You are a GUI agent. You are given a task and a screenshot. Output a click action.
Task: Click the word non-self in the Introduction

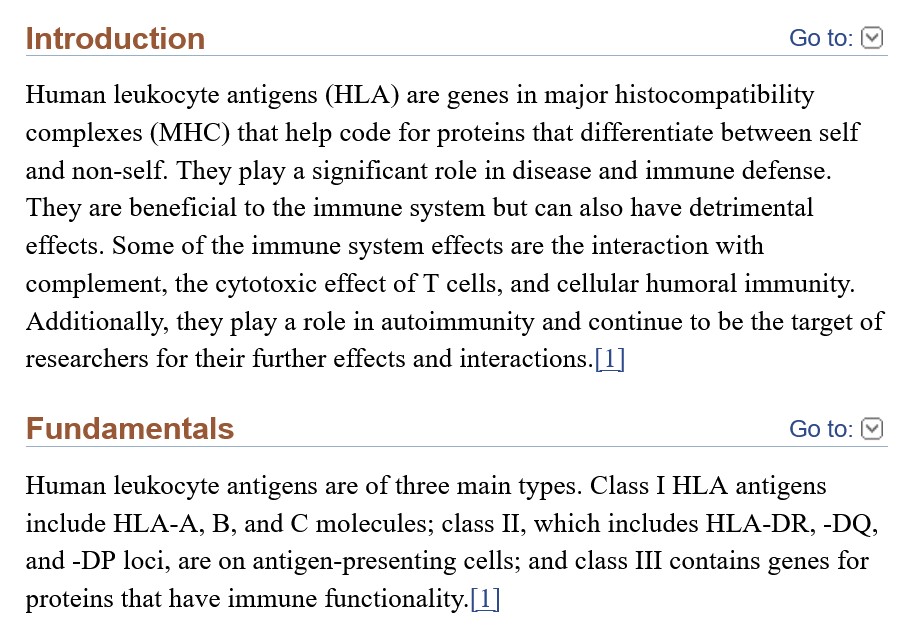point(118,171)
